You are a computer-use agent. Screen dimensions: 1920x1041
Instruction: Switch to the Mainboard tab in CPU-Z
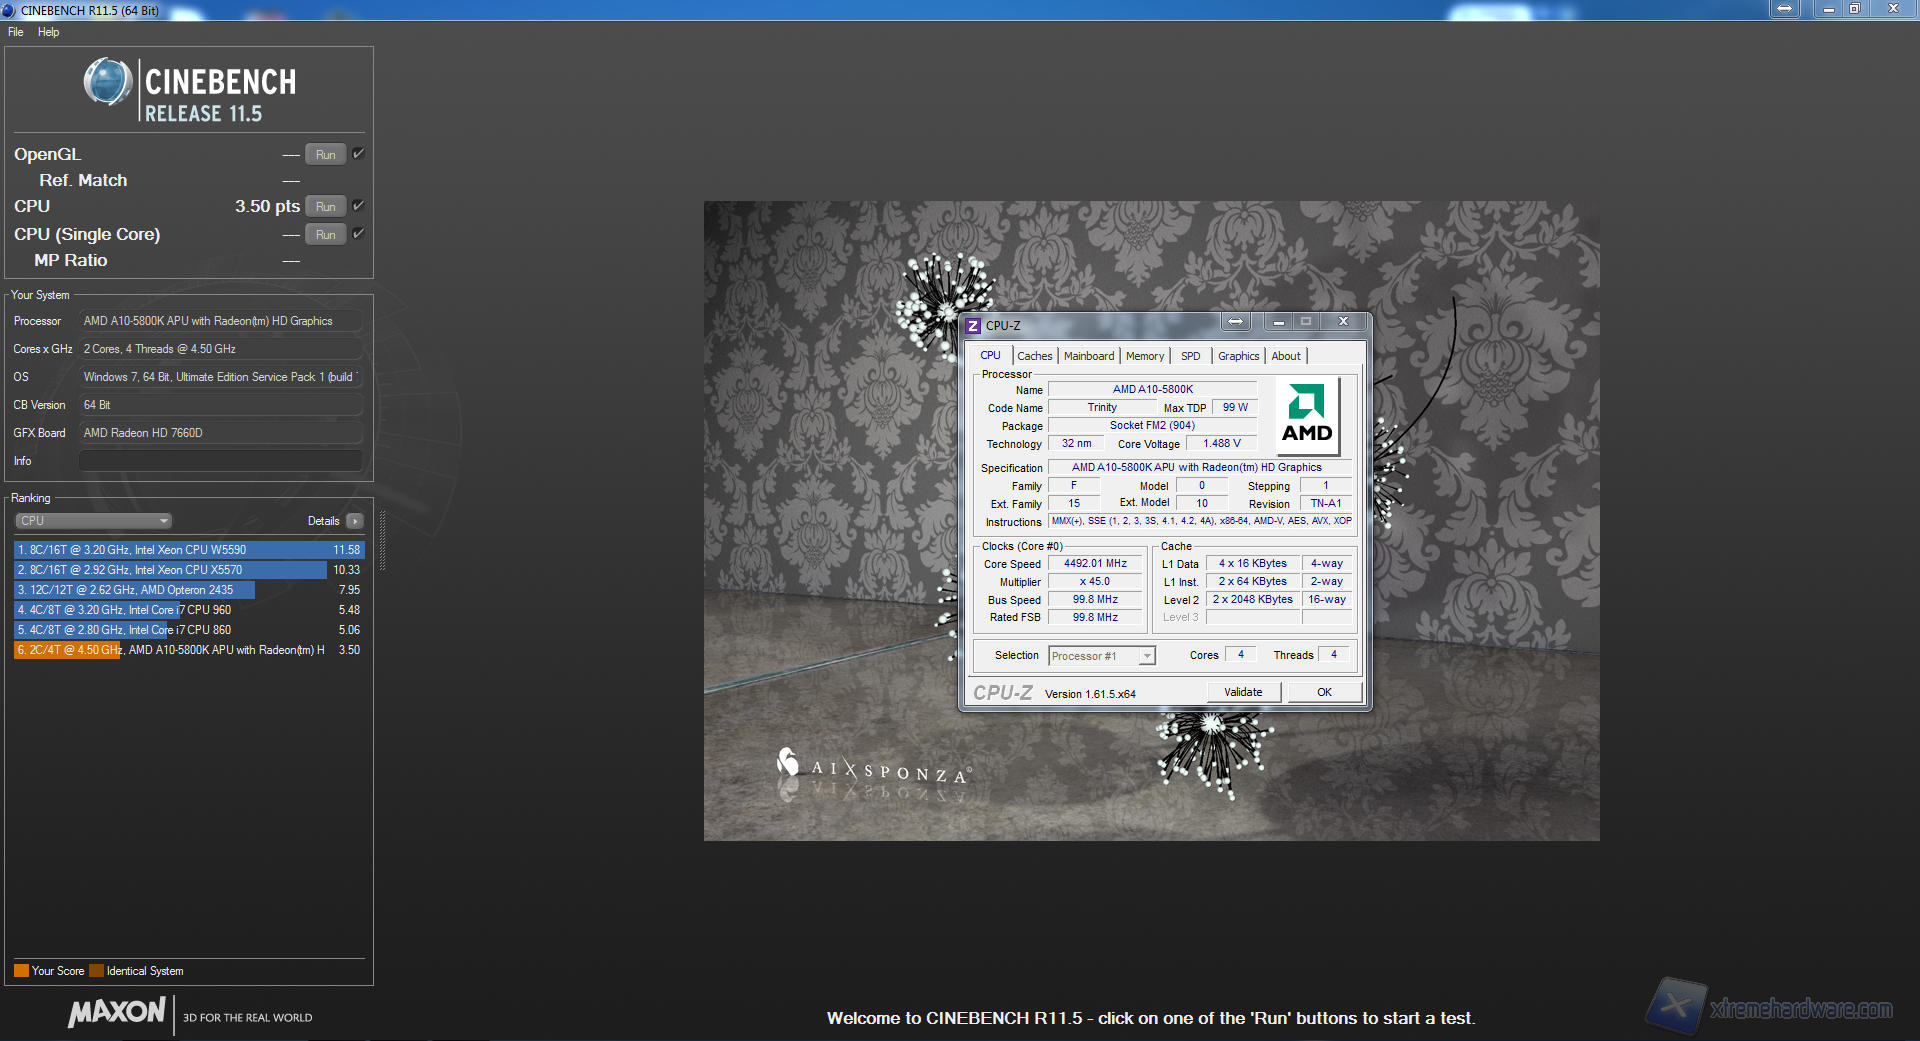(x=1088, y=356)
